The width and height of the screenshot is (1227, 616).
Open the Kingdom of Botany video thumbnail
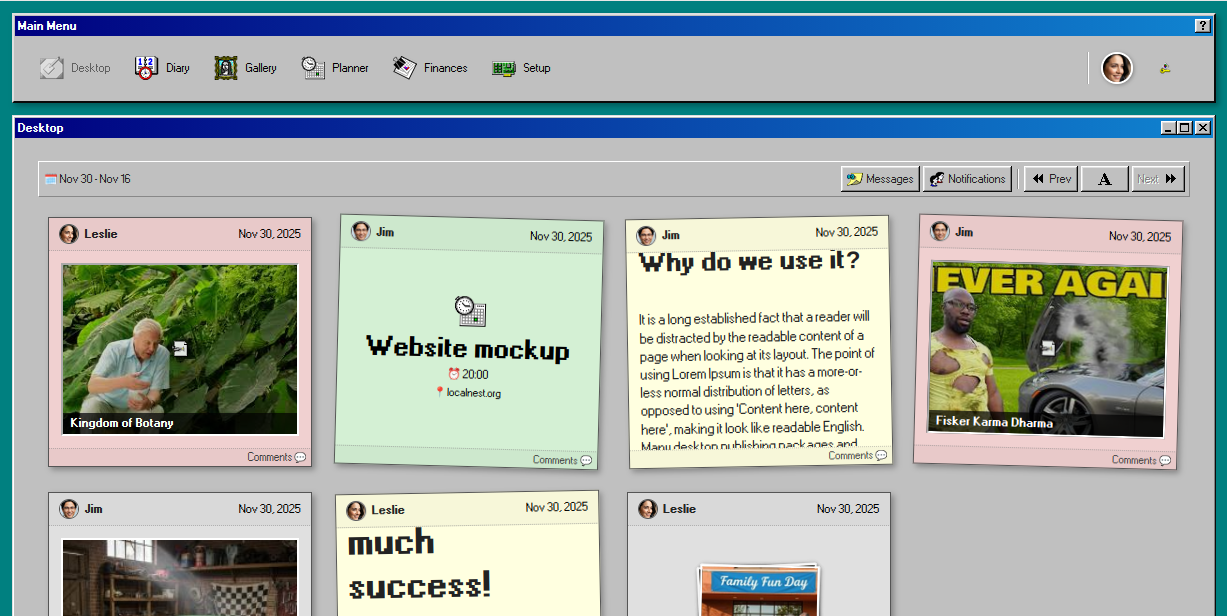180,348
